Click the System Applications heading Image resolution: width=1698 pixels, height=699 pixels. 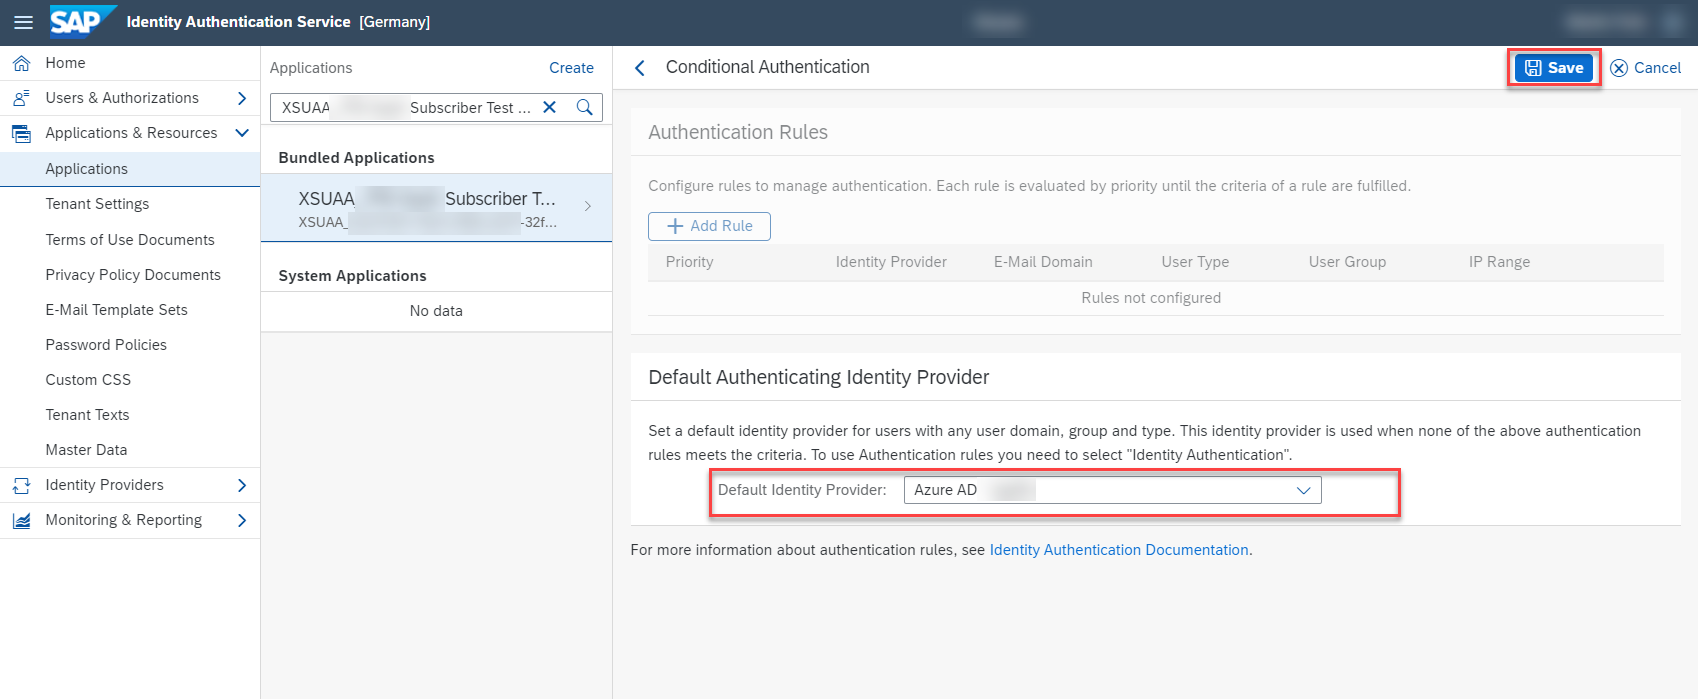(x=352, y=276)
